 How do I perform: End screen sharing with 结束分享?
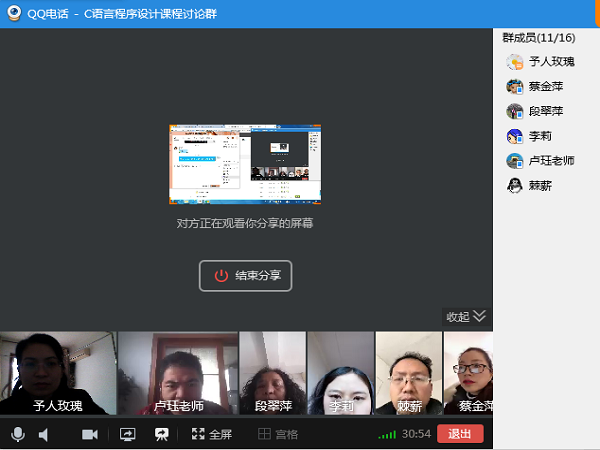[245, 276]
